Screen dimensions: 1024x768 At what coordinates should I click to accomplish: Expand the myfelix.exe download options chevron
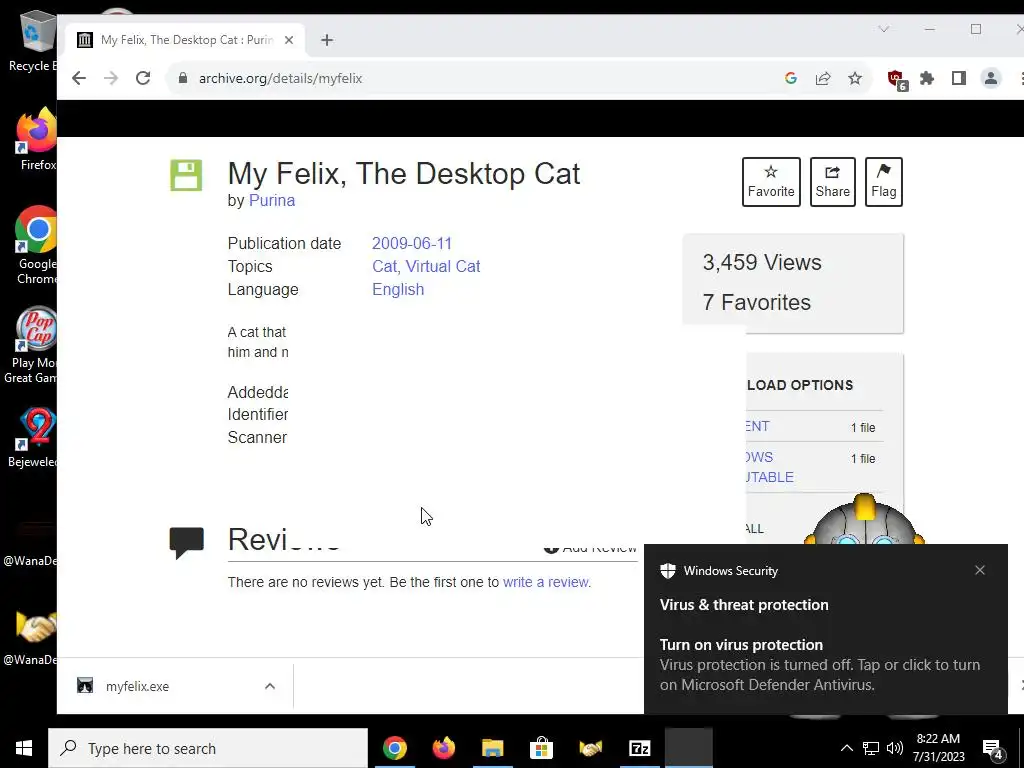(270, 686)
